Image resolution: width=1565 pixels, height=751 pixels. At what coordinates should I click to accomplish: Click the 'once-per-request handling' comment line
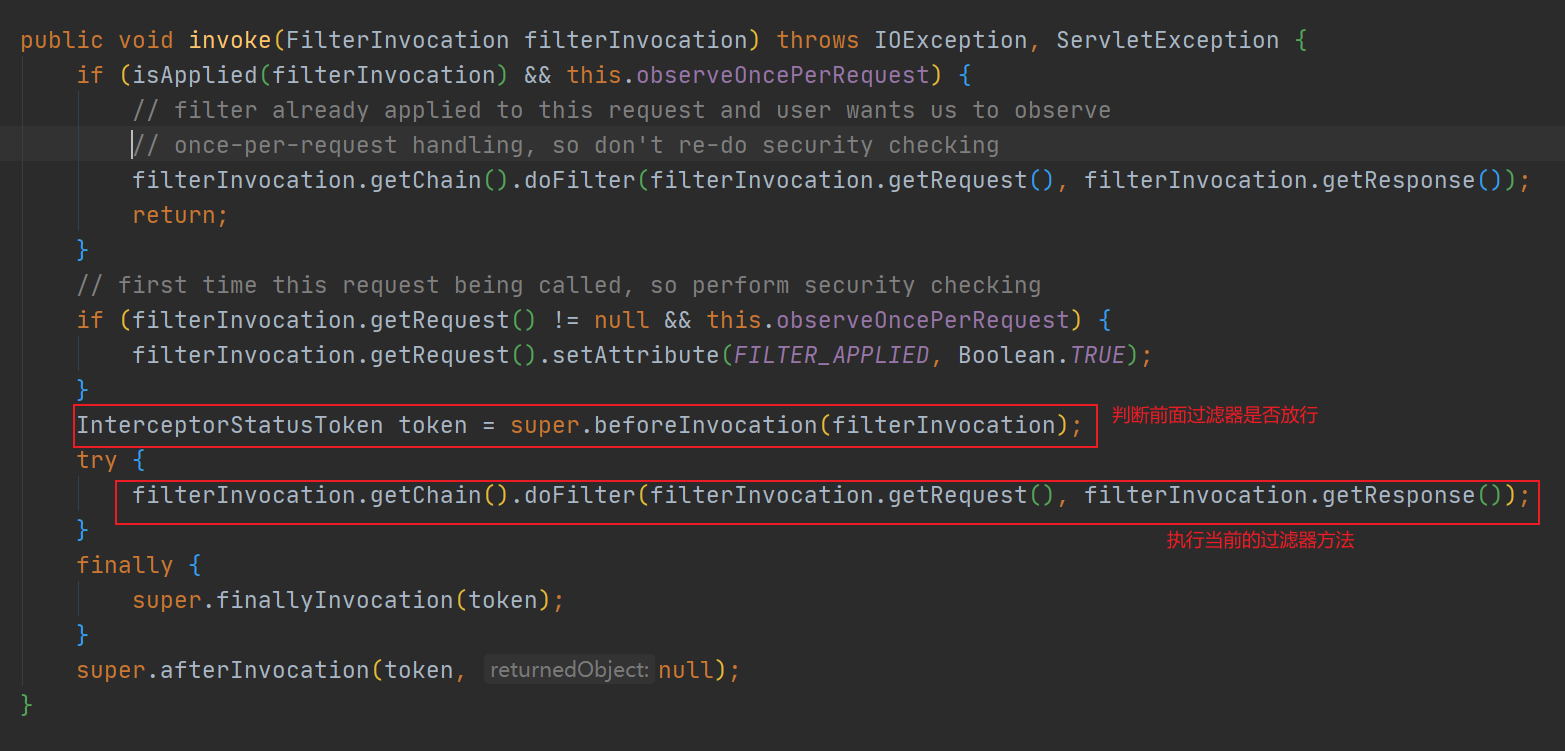pos(566,145)
